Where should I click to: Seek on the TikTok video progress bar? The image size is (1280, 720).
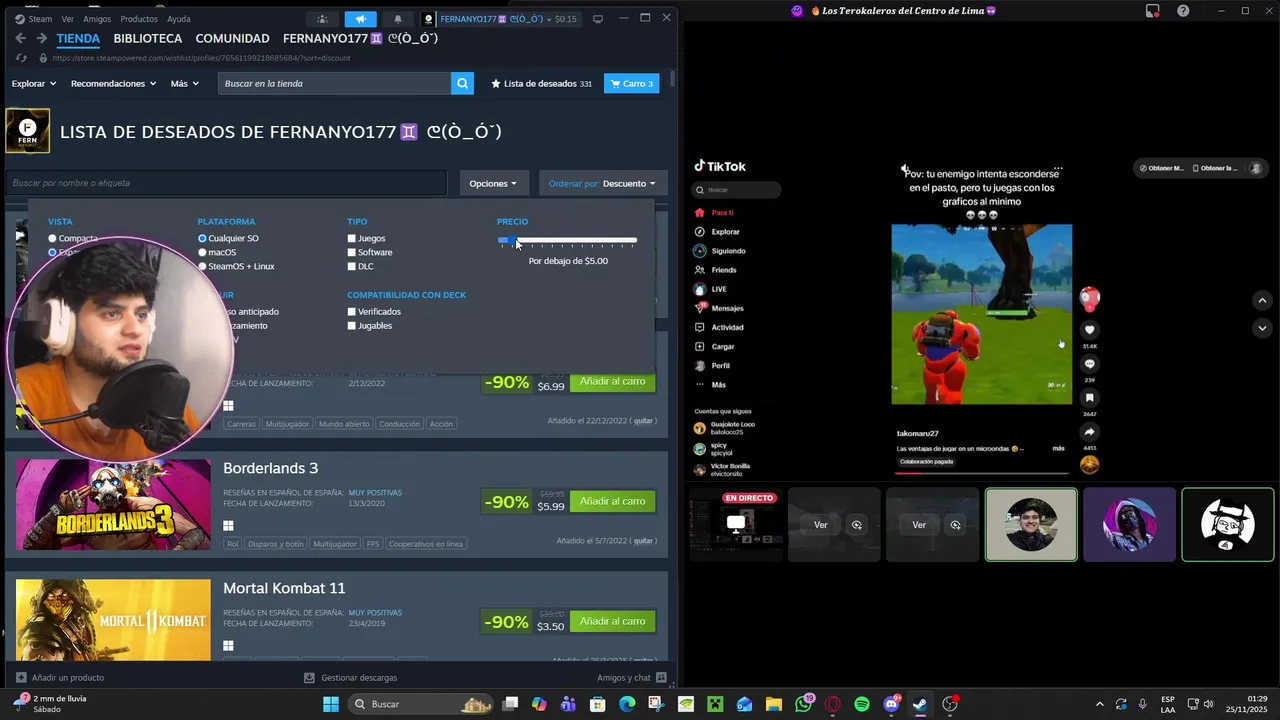(x=981, y=472)
